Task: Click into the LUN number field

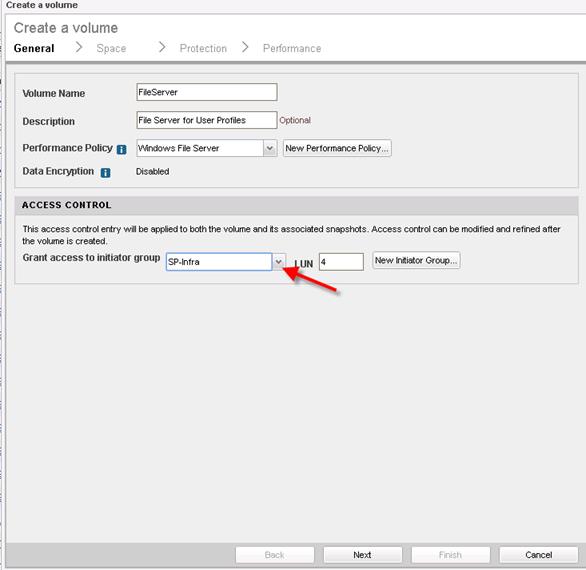Action: 341,262
